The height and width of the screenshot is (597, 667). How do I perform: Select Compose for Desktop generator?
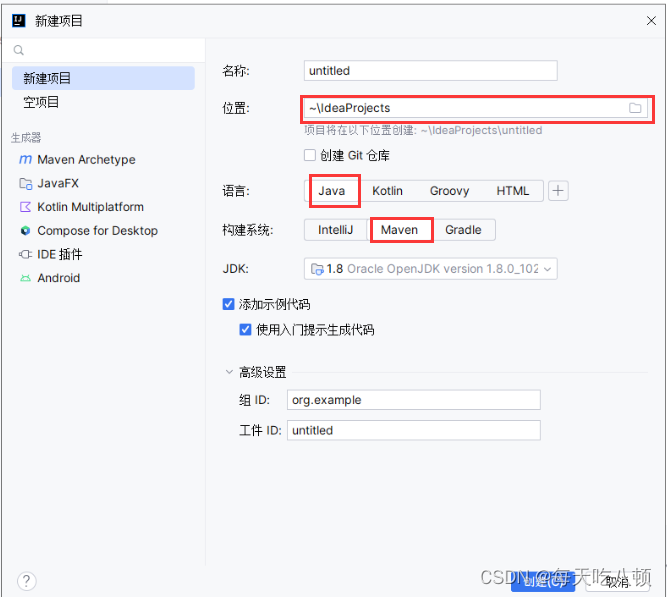pos(103,231)
